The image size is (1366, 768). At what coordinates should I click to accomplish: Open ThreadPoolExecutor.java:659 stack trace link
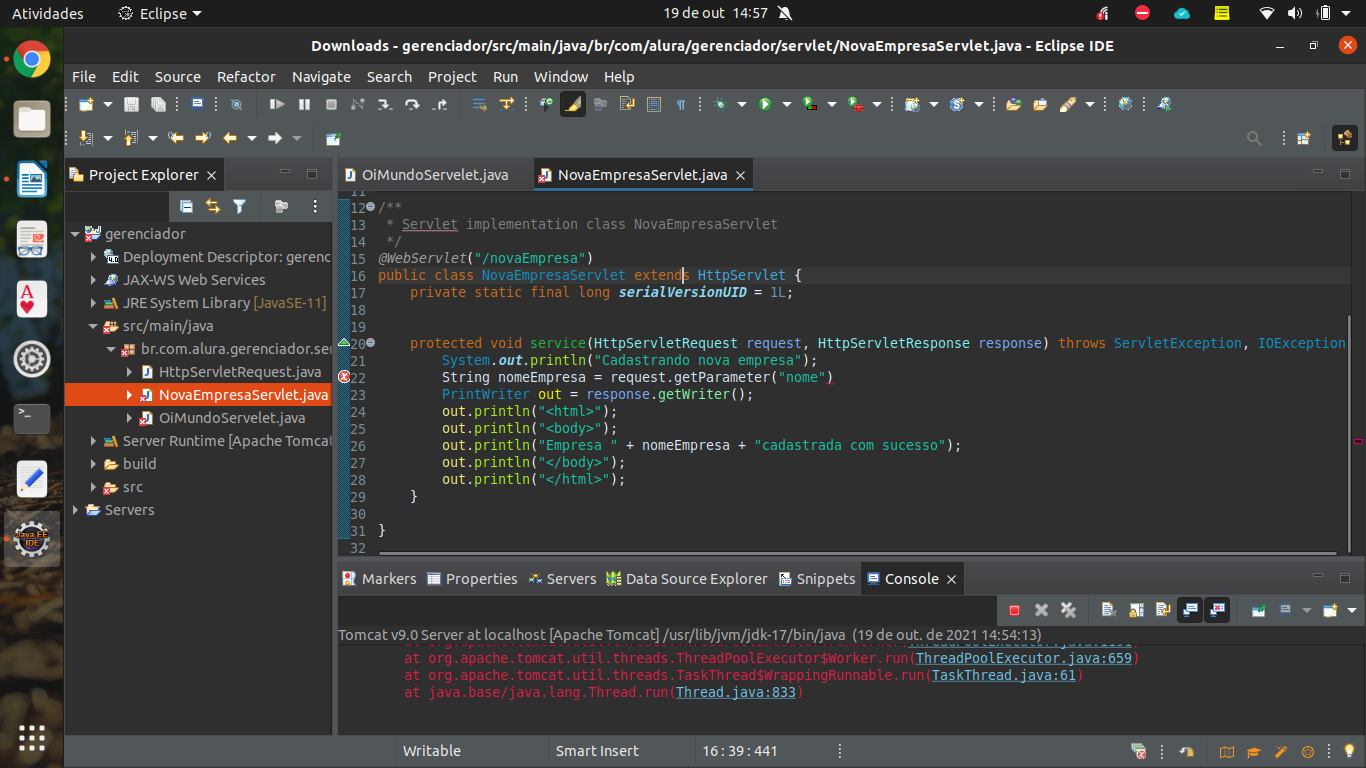1023,659
